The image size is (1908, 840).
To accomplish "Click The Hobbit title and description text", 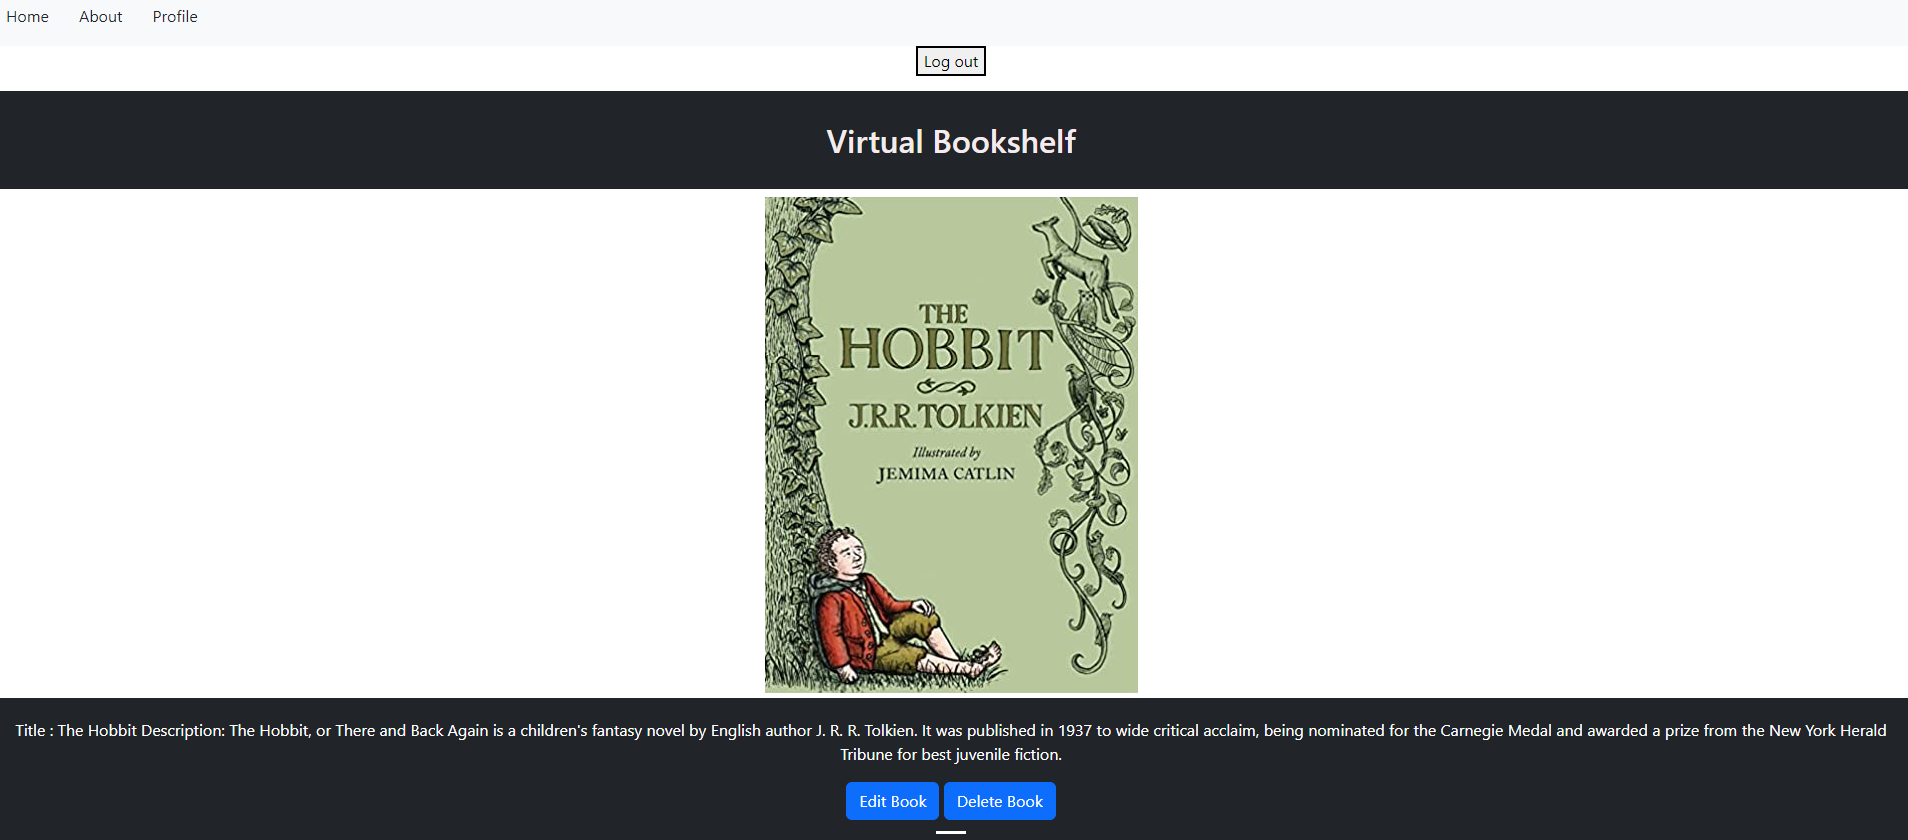I will pyautogui.click(x=951, y=742).
